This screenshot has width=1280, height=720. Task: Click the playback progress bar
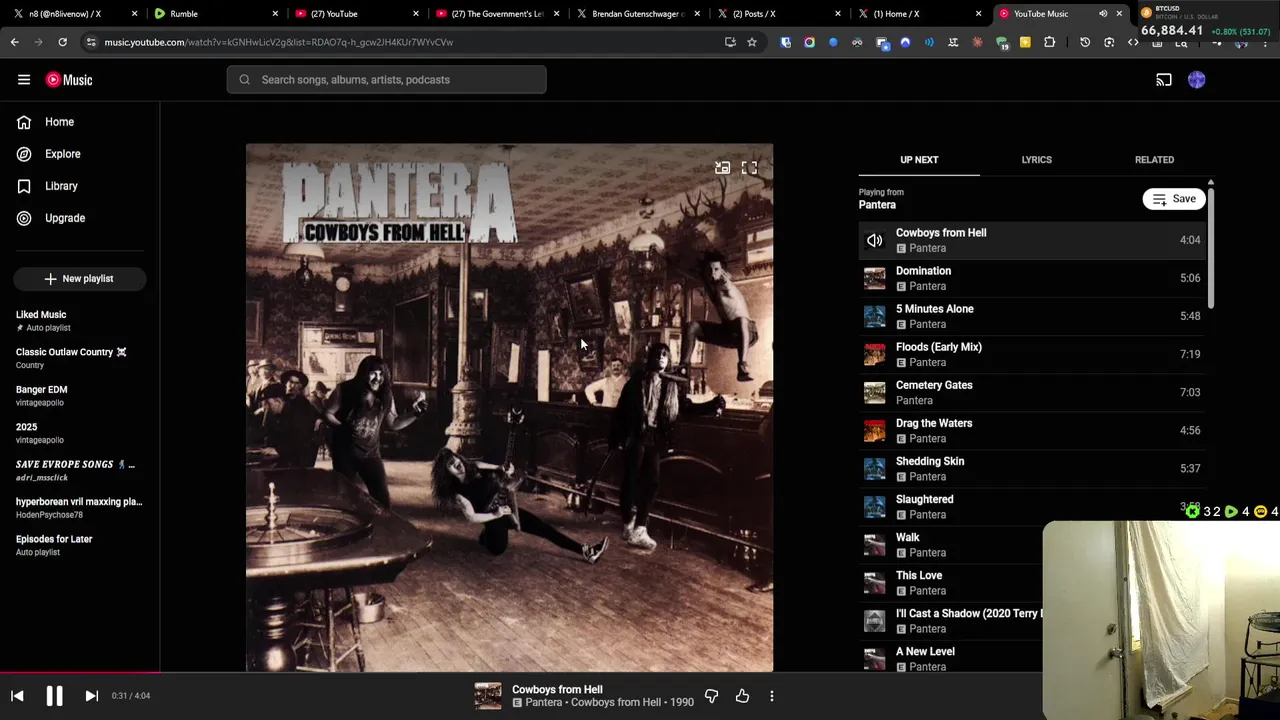pyautogui.click(x=640, y=672)
